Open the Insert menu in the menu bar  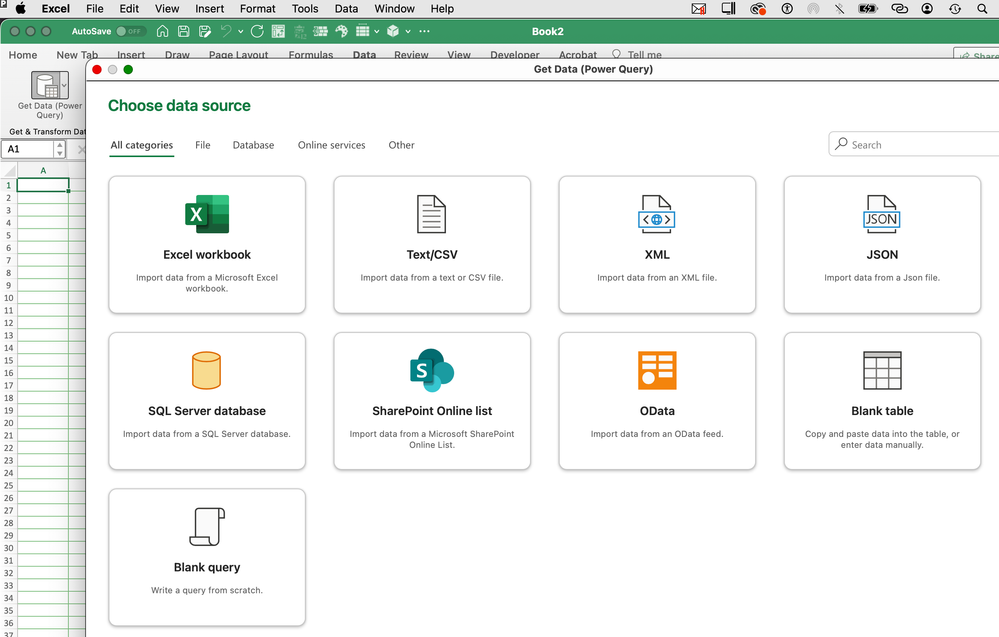210,8
